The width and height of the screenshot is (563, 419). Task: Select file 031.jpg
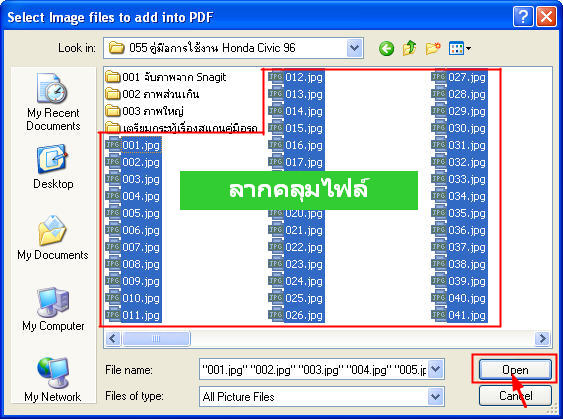[459, 145]
